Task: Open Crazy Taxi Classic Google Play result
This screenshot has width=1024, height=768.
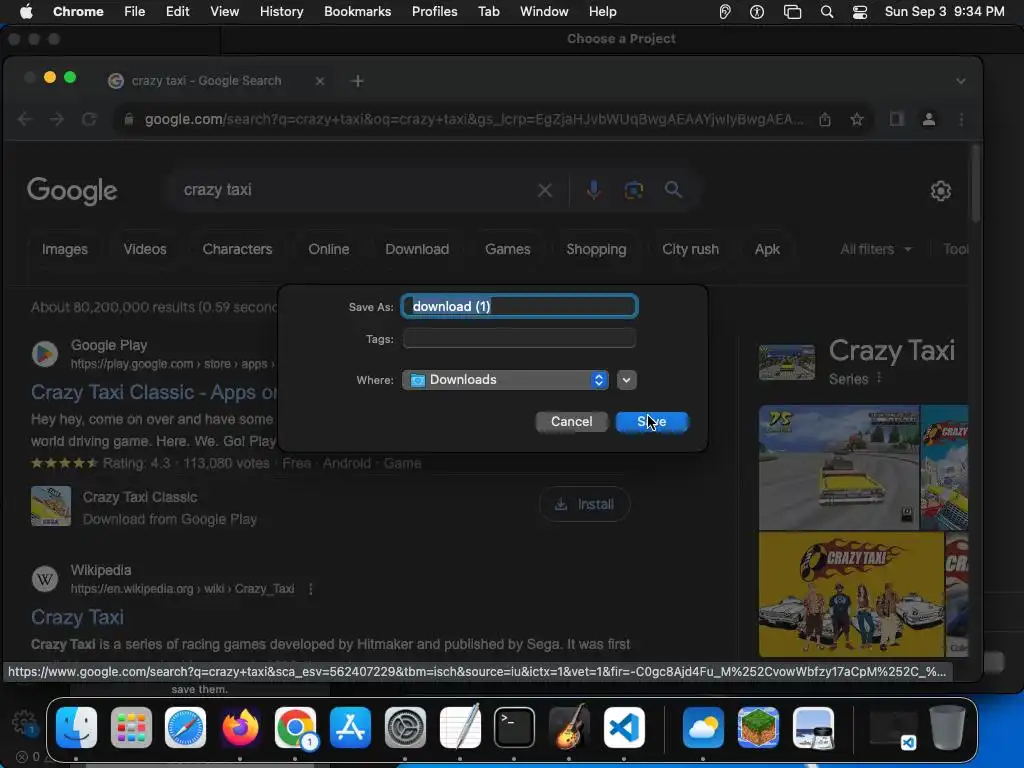Action: (x=153, y=392)
